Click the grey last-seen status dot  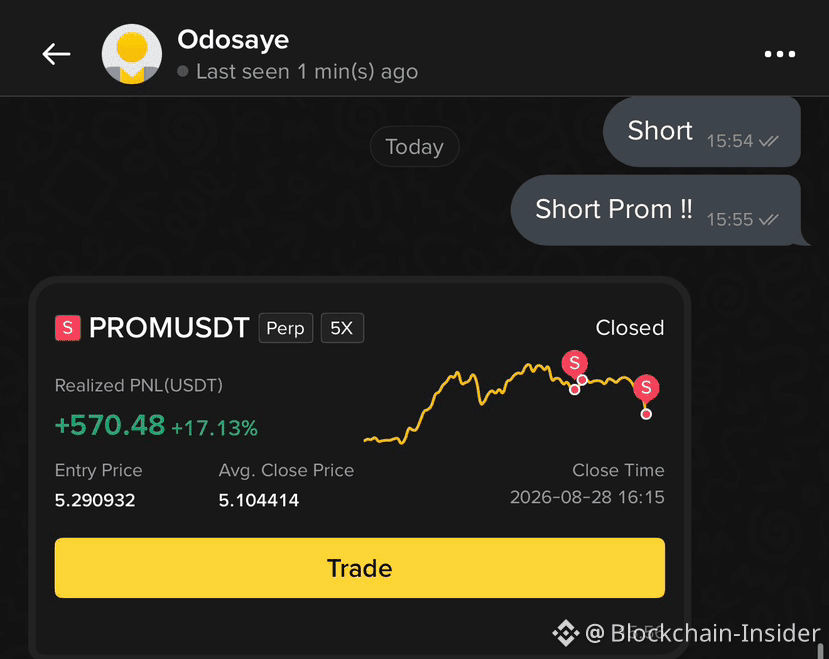point(183,71)
